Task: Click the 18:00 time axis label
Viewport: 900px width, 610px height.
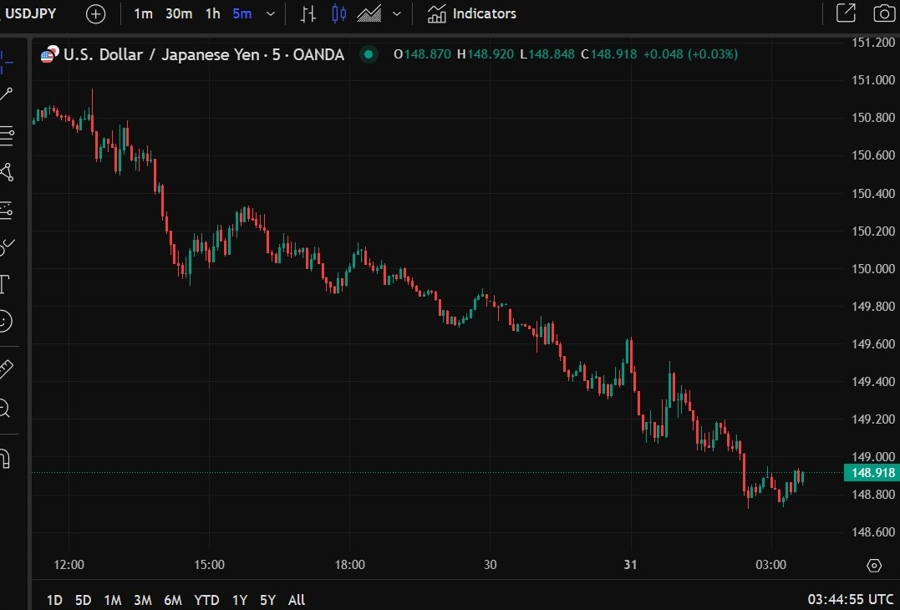Action: pos(350,565)
